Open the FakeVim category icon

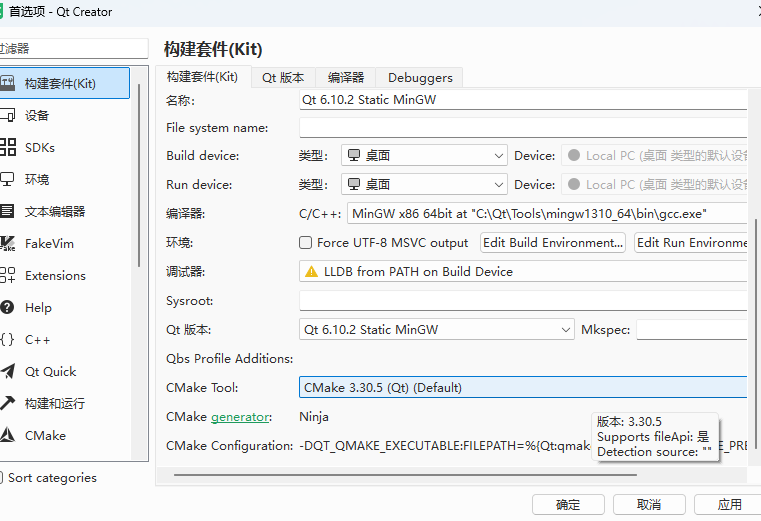tap(7, 243)
